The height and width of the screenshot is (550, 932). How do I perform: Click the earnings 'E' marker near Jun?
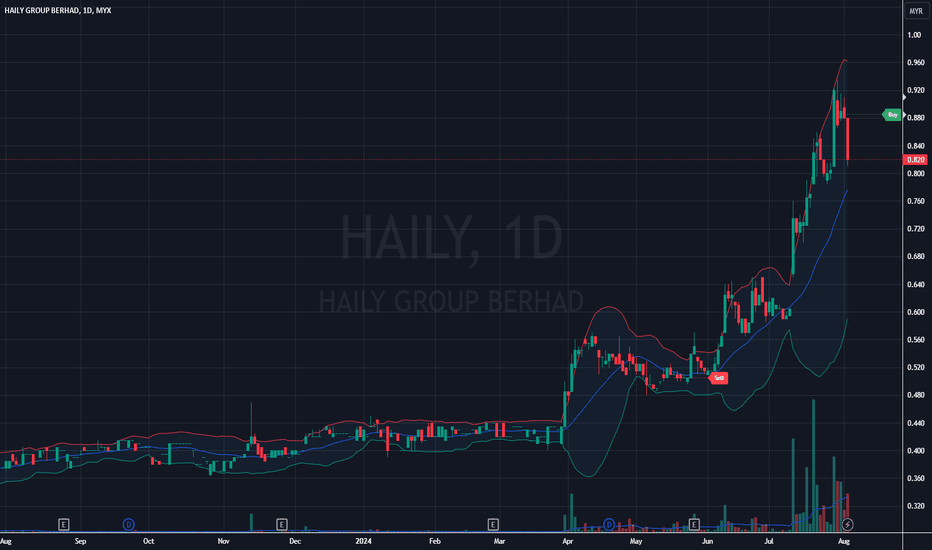point(694,524)
